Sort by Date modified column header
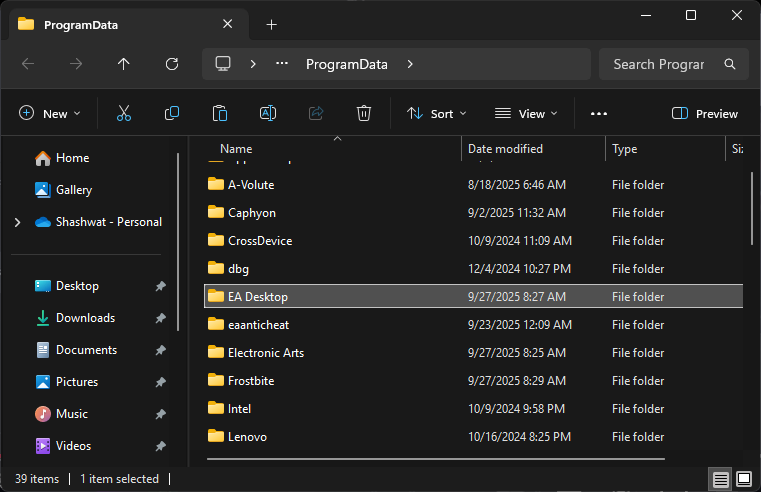Screen dimensions: 761x492 [505, 149]
